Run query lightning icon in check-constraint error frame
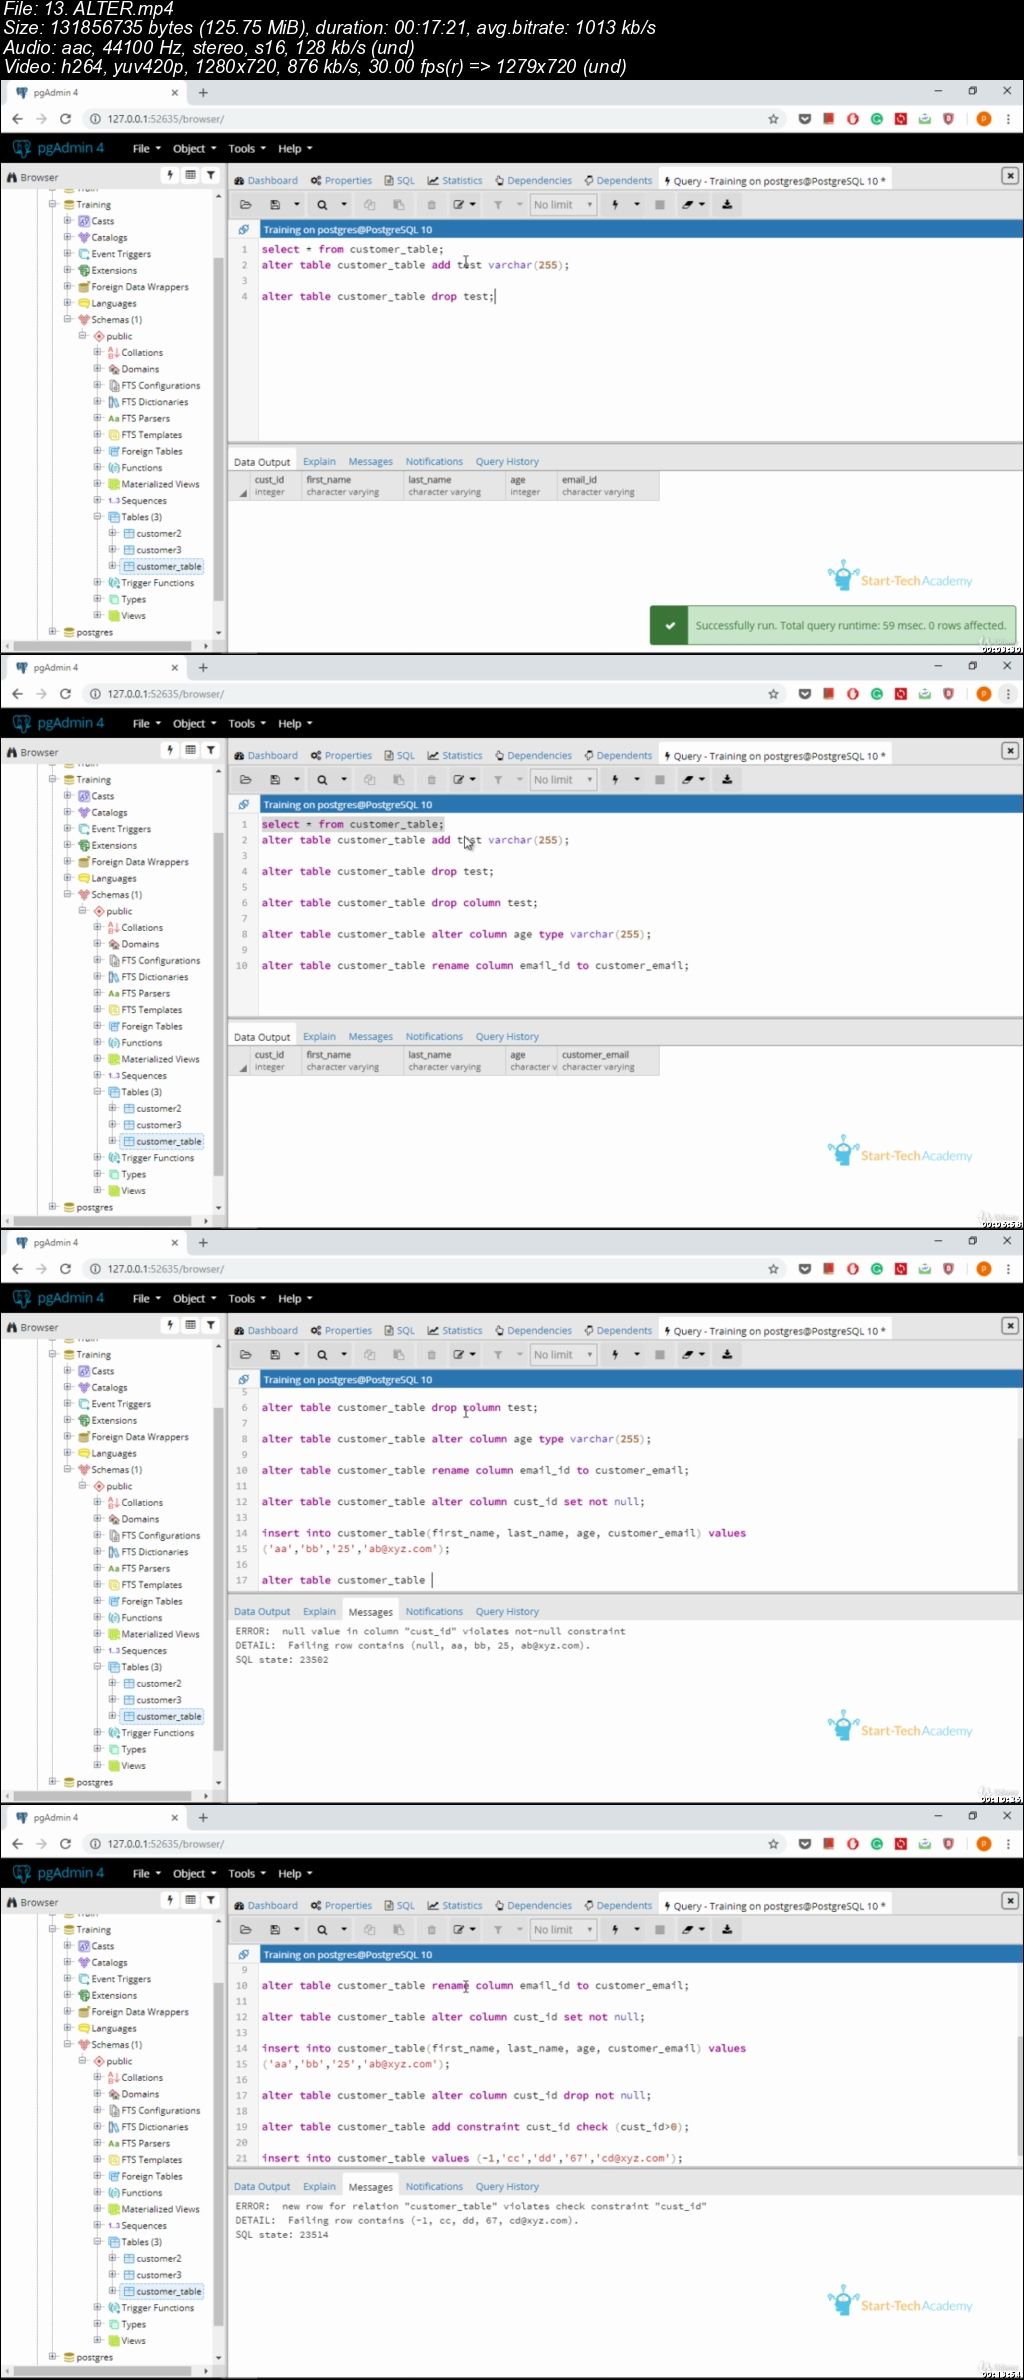The image size is (1024, 2380). click(x=615, y=1930)
